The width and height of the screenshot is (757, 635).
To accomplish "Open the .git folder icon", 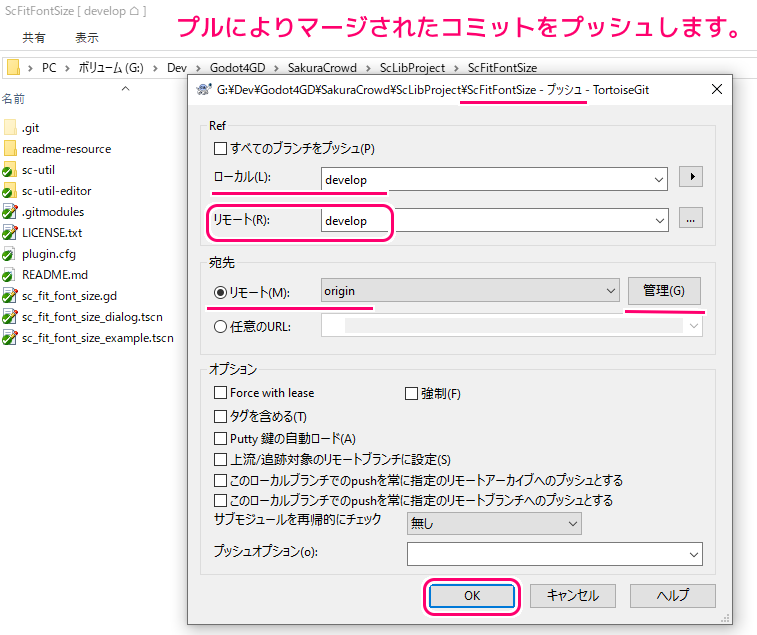I will 10,128.
